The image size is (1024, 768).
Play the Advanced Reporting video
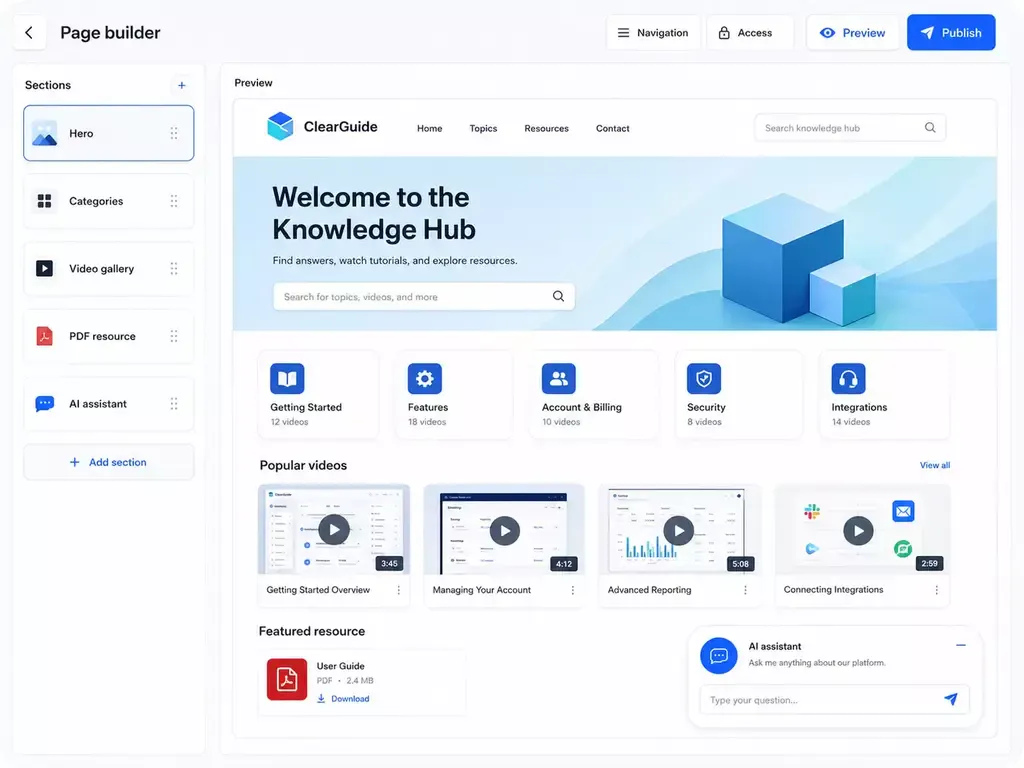pos(679,530)
